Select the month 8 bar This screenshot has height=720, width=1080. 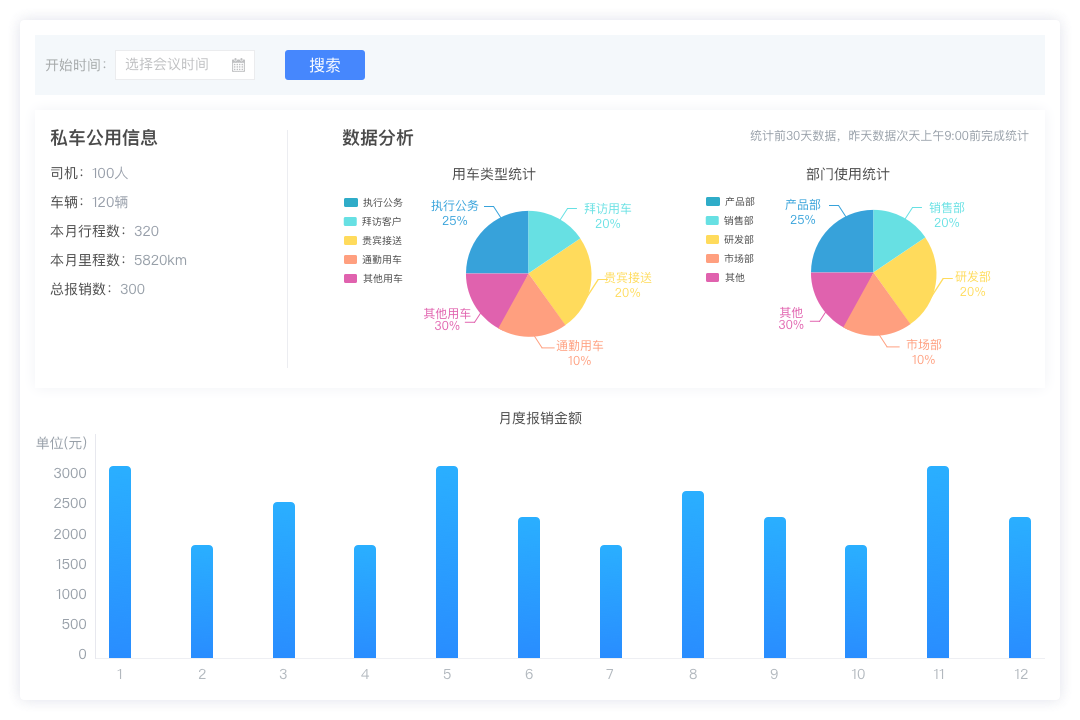point(693,575)
